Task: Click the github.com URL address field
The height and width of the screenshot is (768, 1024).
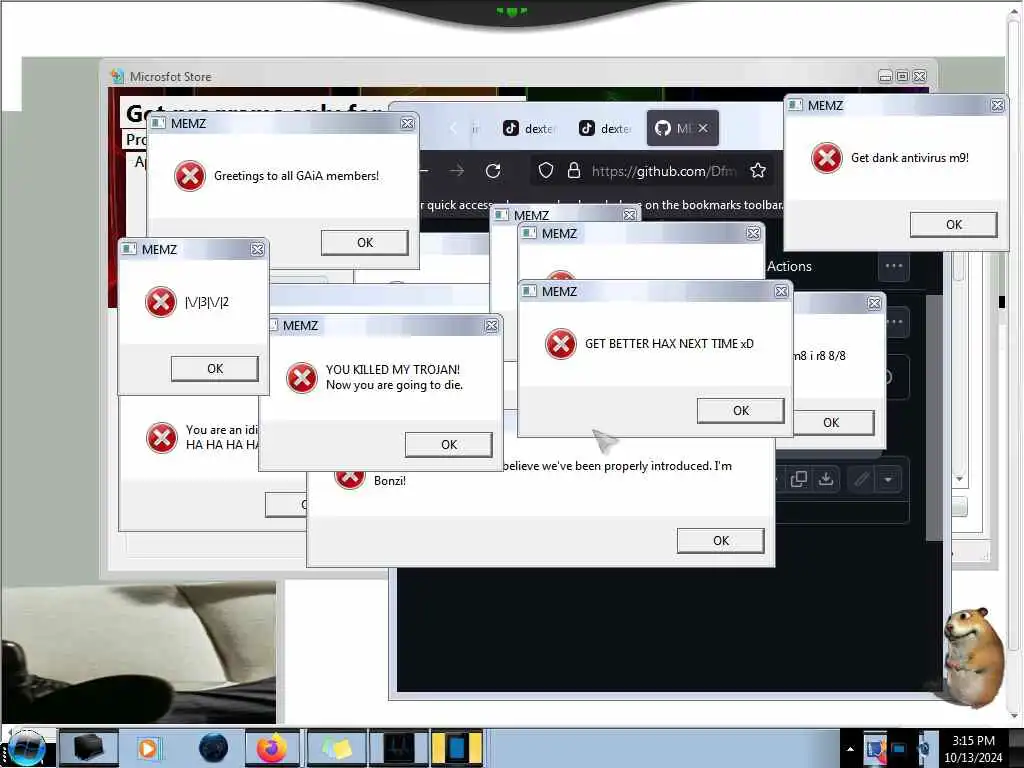Action: coord(664,171)
